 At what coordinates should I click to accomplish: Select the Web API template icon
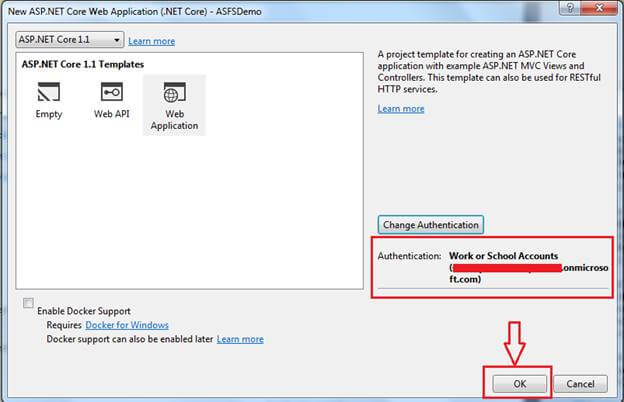pyautogui.click(x=111, y=92)
